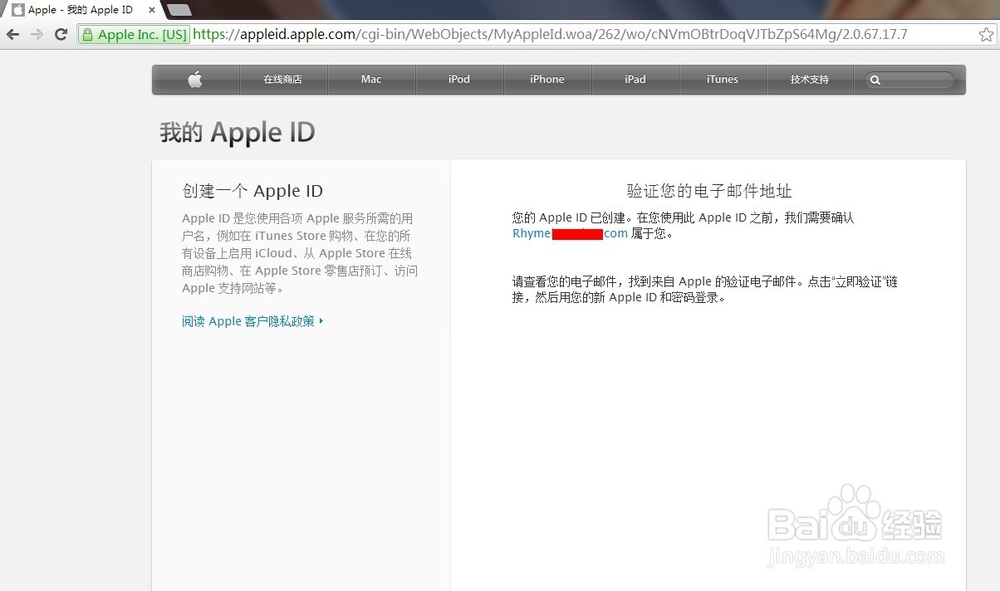Open a new browser tab
The image size is (1000, 591).
[179, 9]
